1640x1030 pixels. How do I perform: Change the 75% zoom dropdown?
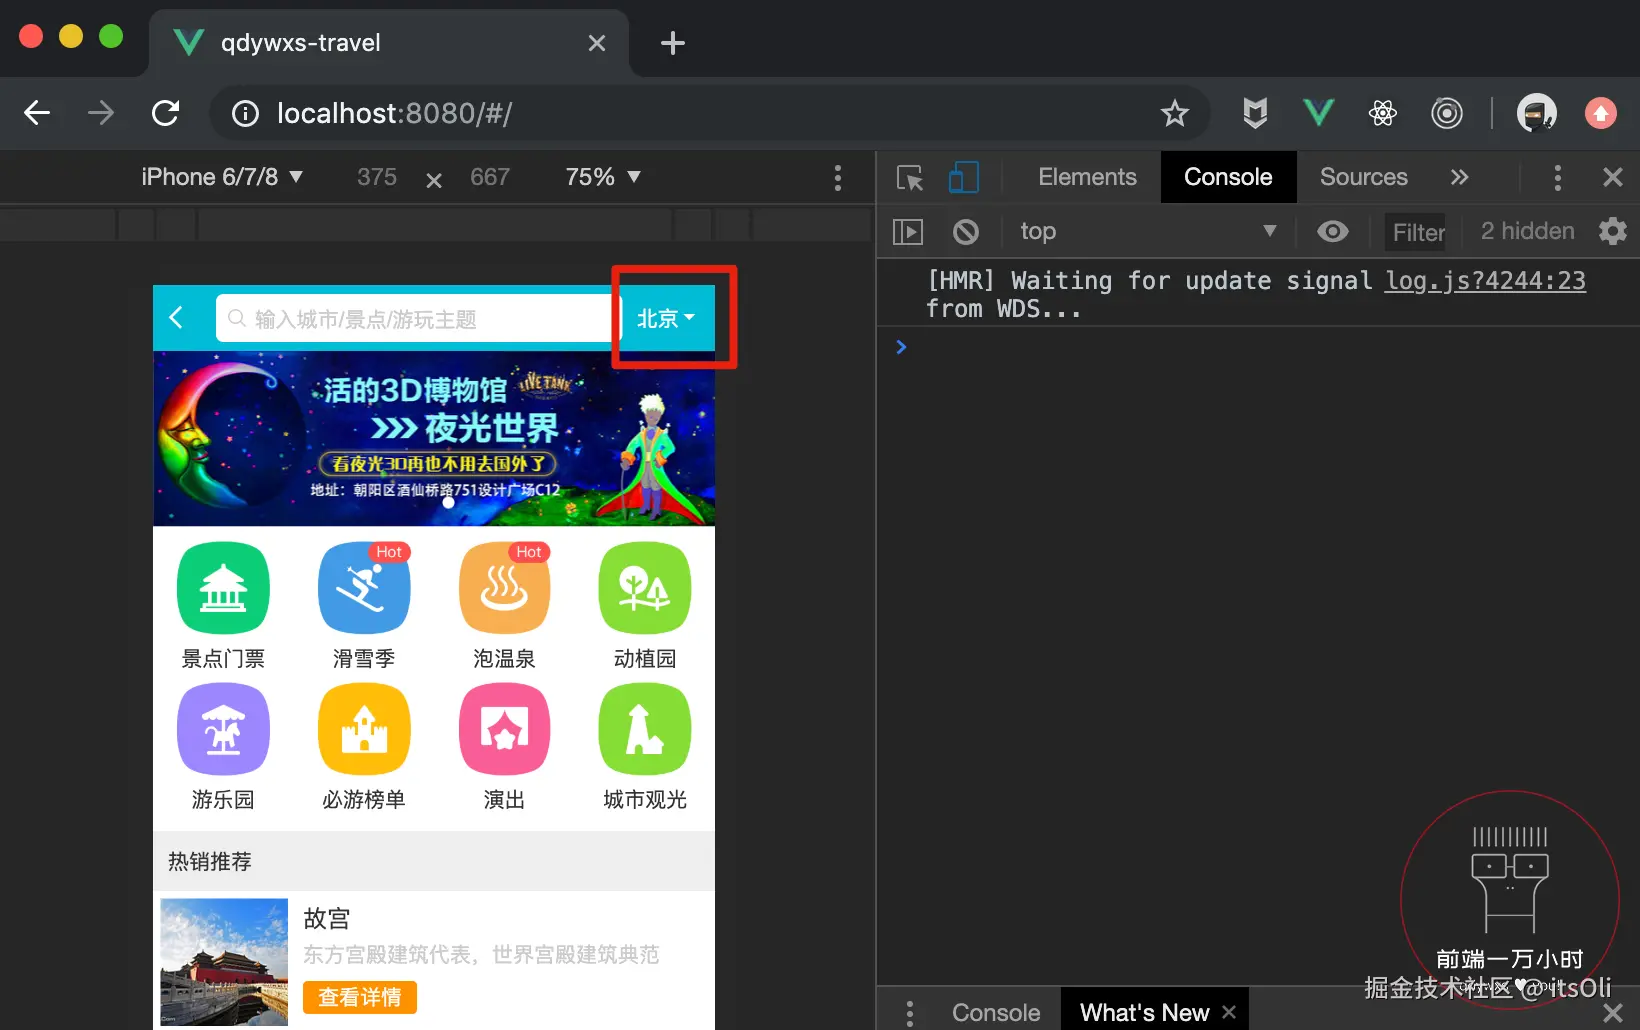point(603,177)
